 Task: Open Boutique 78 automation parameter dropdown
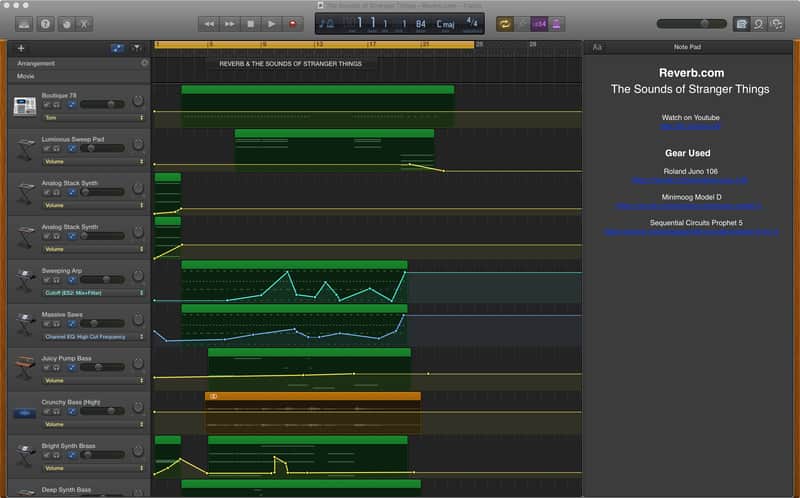point(93,117)
